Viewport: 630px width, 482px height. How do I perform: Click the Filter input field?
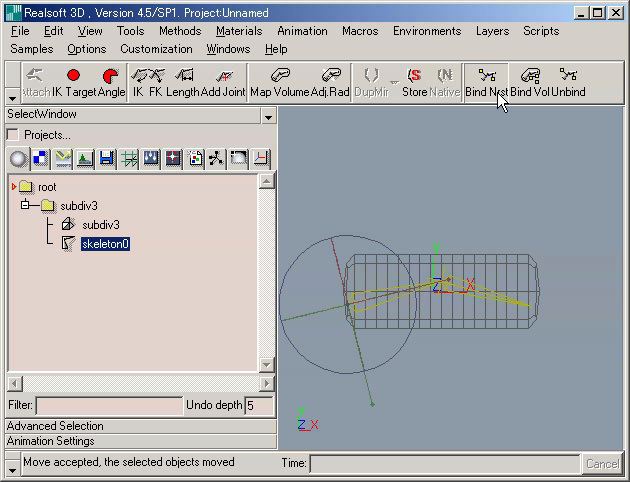(x=109, y=406)
